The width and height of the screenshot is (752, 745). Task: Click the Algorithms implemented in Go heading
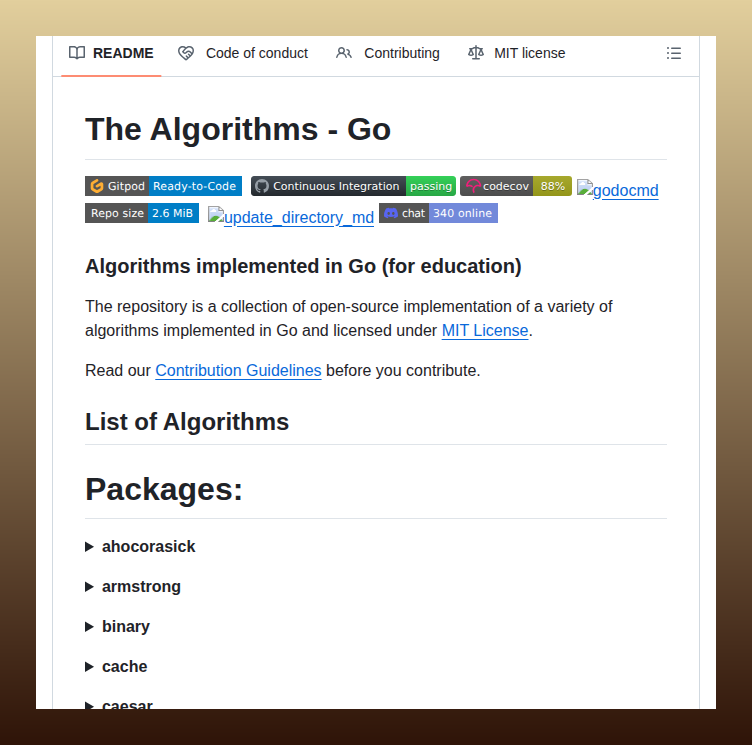pos(303,266)
